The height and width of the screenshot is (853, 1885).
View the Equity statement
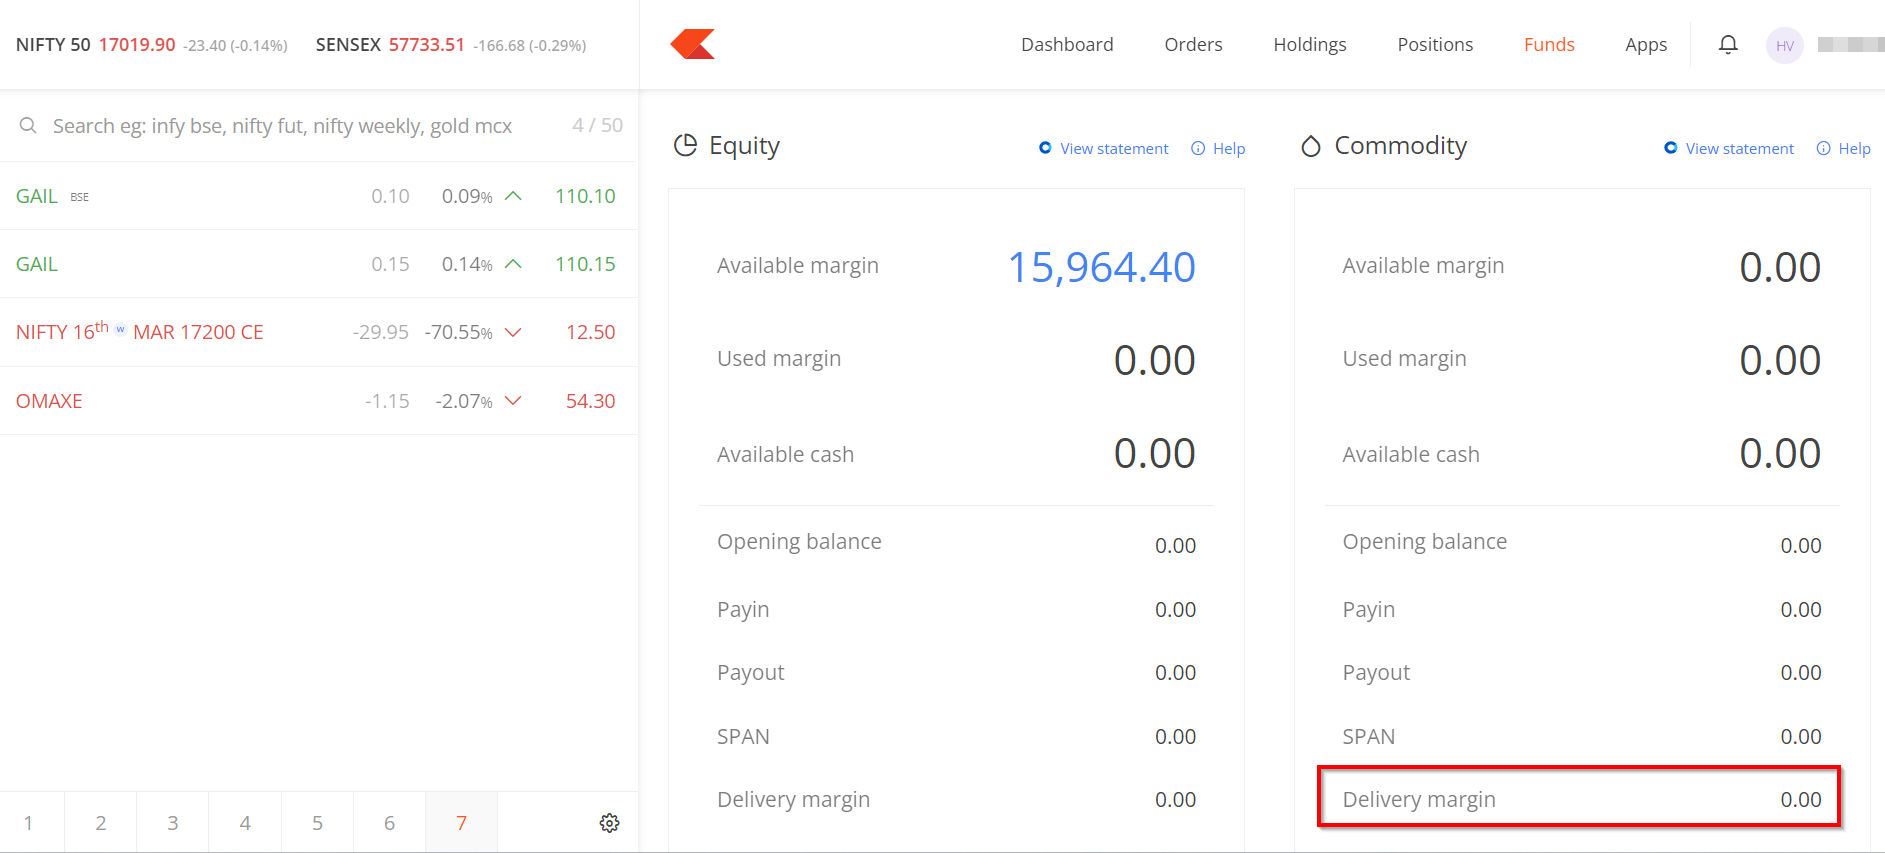pos(1113,149)
